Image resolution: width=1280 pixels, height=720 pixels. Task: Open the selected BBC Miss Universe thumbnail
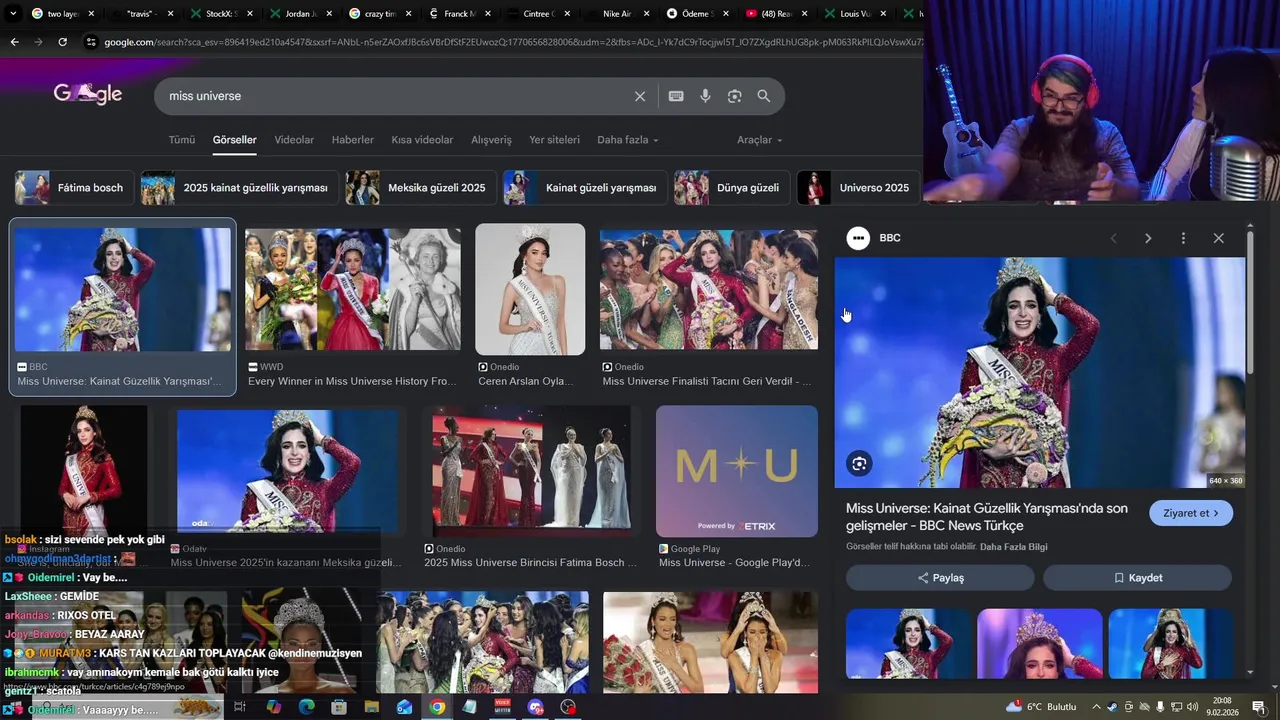point(123,290)
